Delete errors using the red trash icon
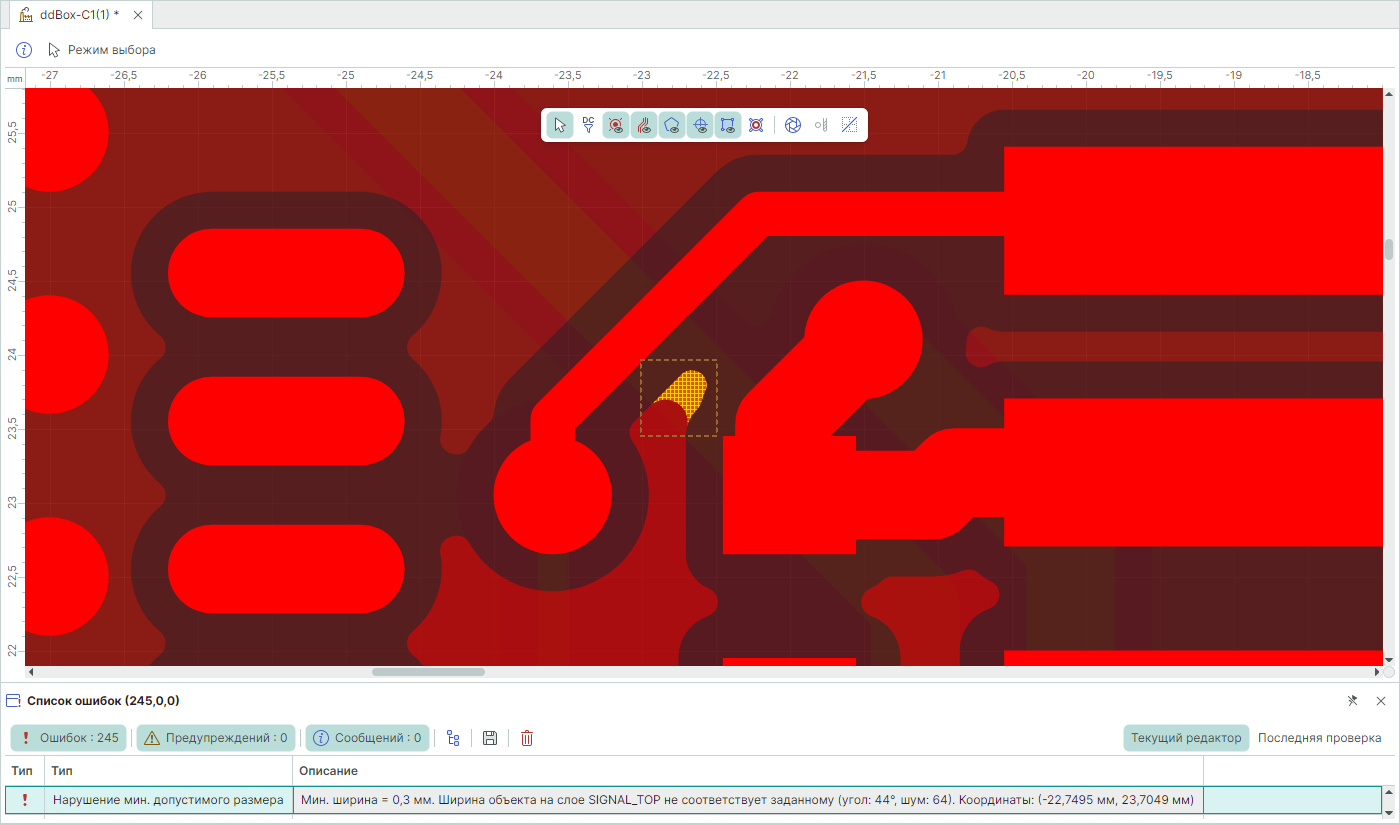The height and width of the screenshot is (825, 1400). tap(527, 738)
